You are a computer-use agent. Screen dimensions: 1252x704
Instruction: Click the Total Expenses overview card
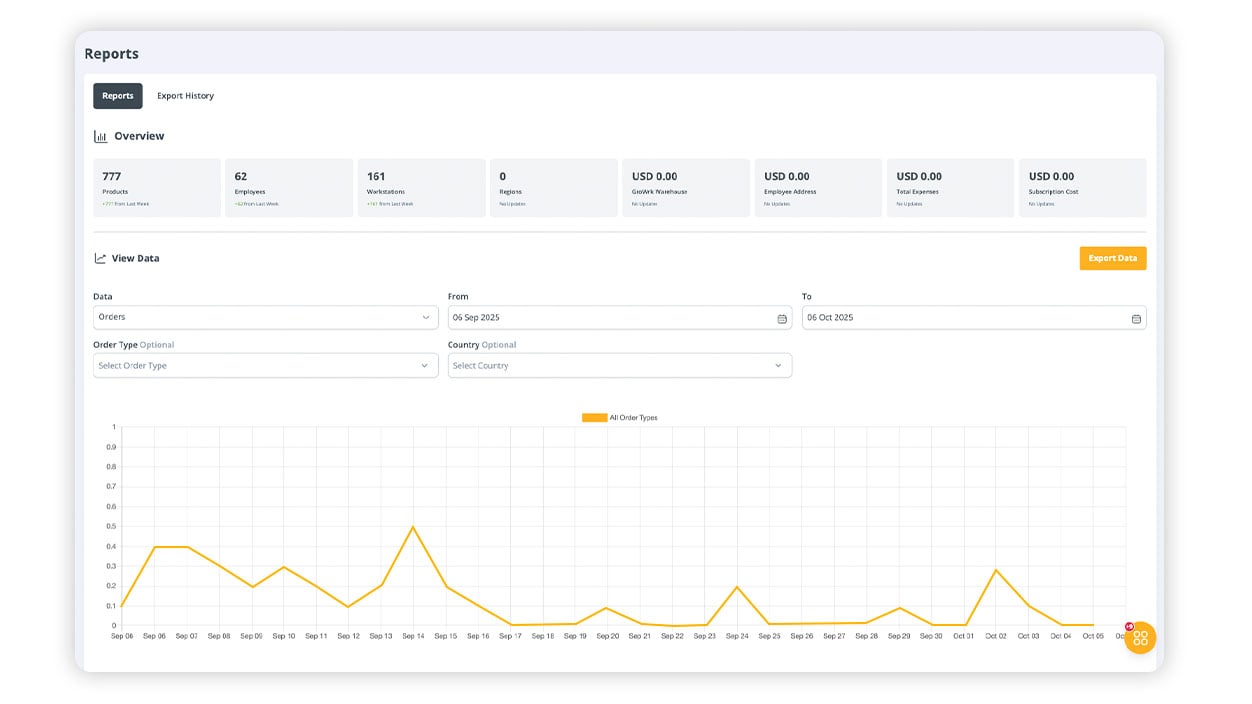[x=950, y=188]
